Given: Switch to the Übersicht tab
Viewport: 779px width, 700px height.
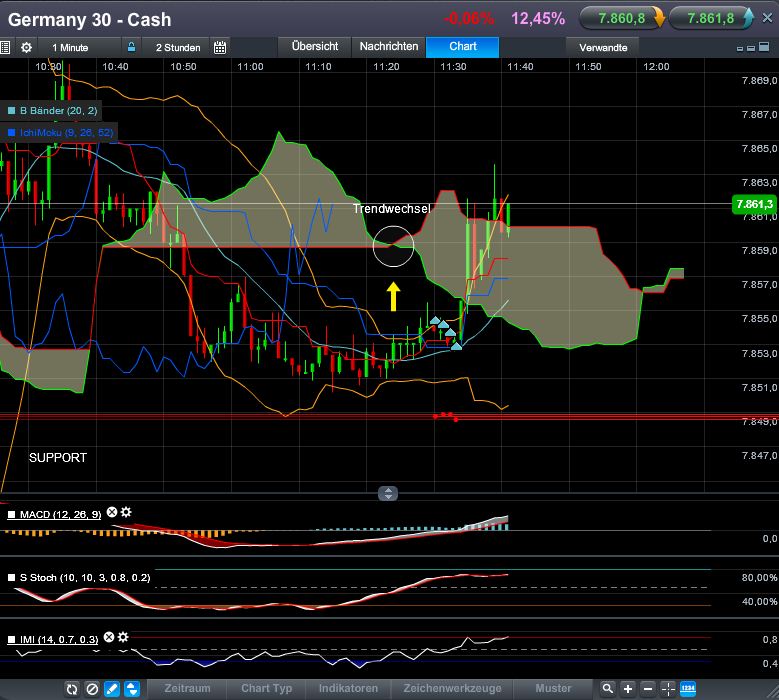Looking at the screenshot, I should point(315,46).
